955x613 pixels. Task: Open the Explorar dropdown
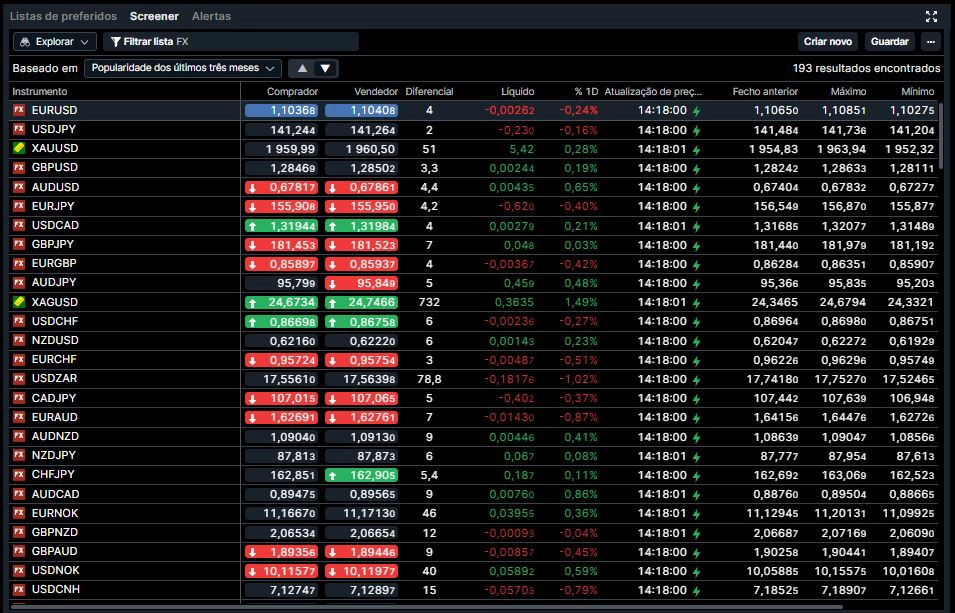coord(55,41)
